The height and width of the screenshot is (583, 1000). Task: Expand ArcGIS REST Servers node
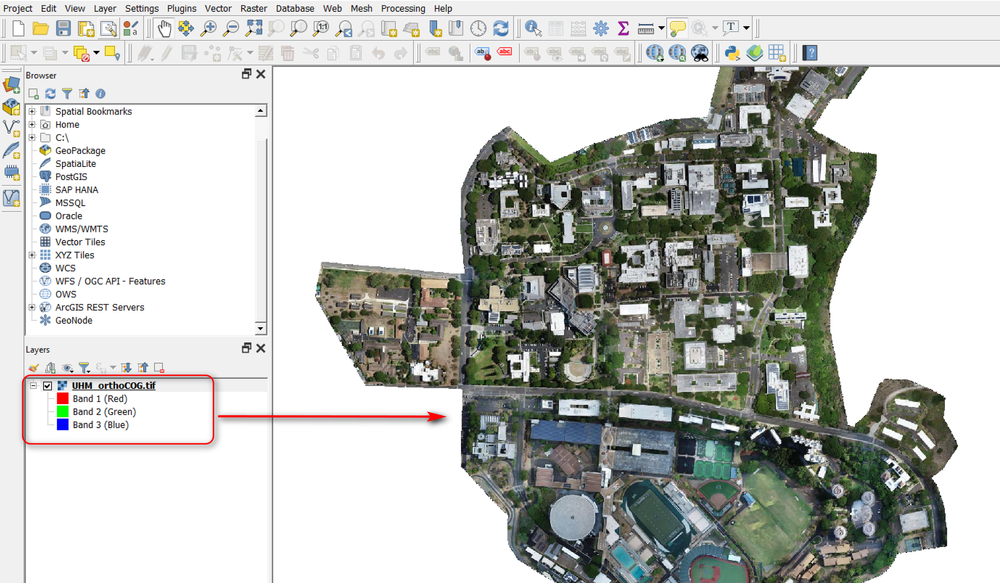tap(32, 307)
